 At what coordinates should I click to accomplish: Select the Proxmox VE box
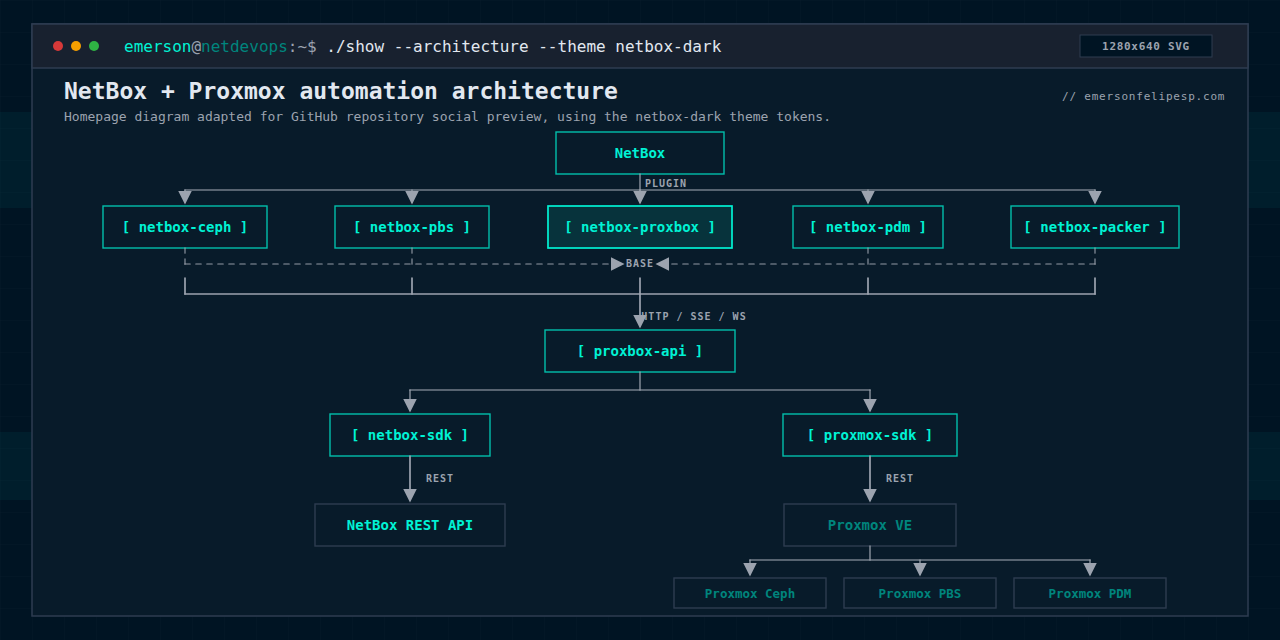tap(870, 525)
